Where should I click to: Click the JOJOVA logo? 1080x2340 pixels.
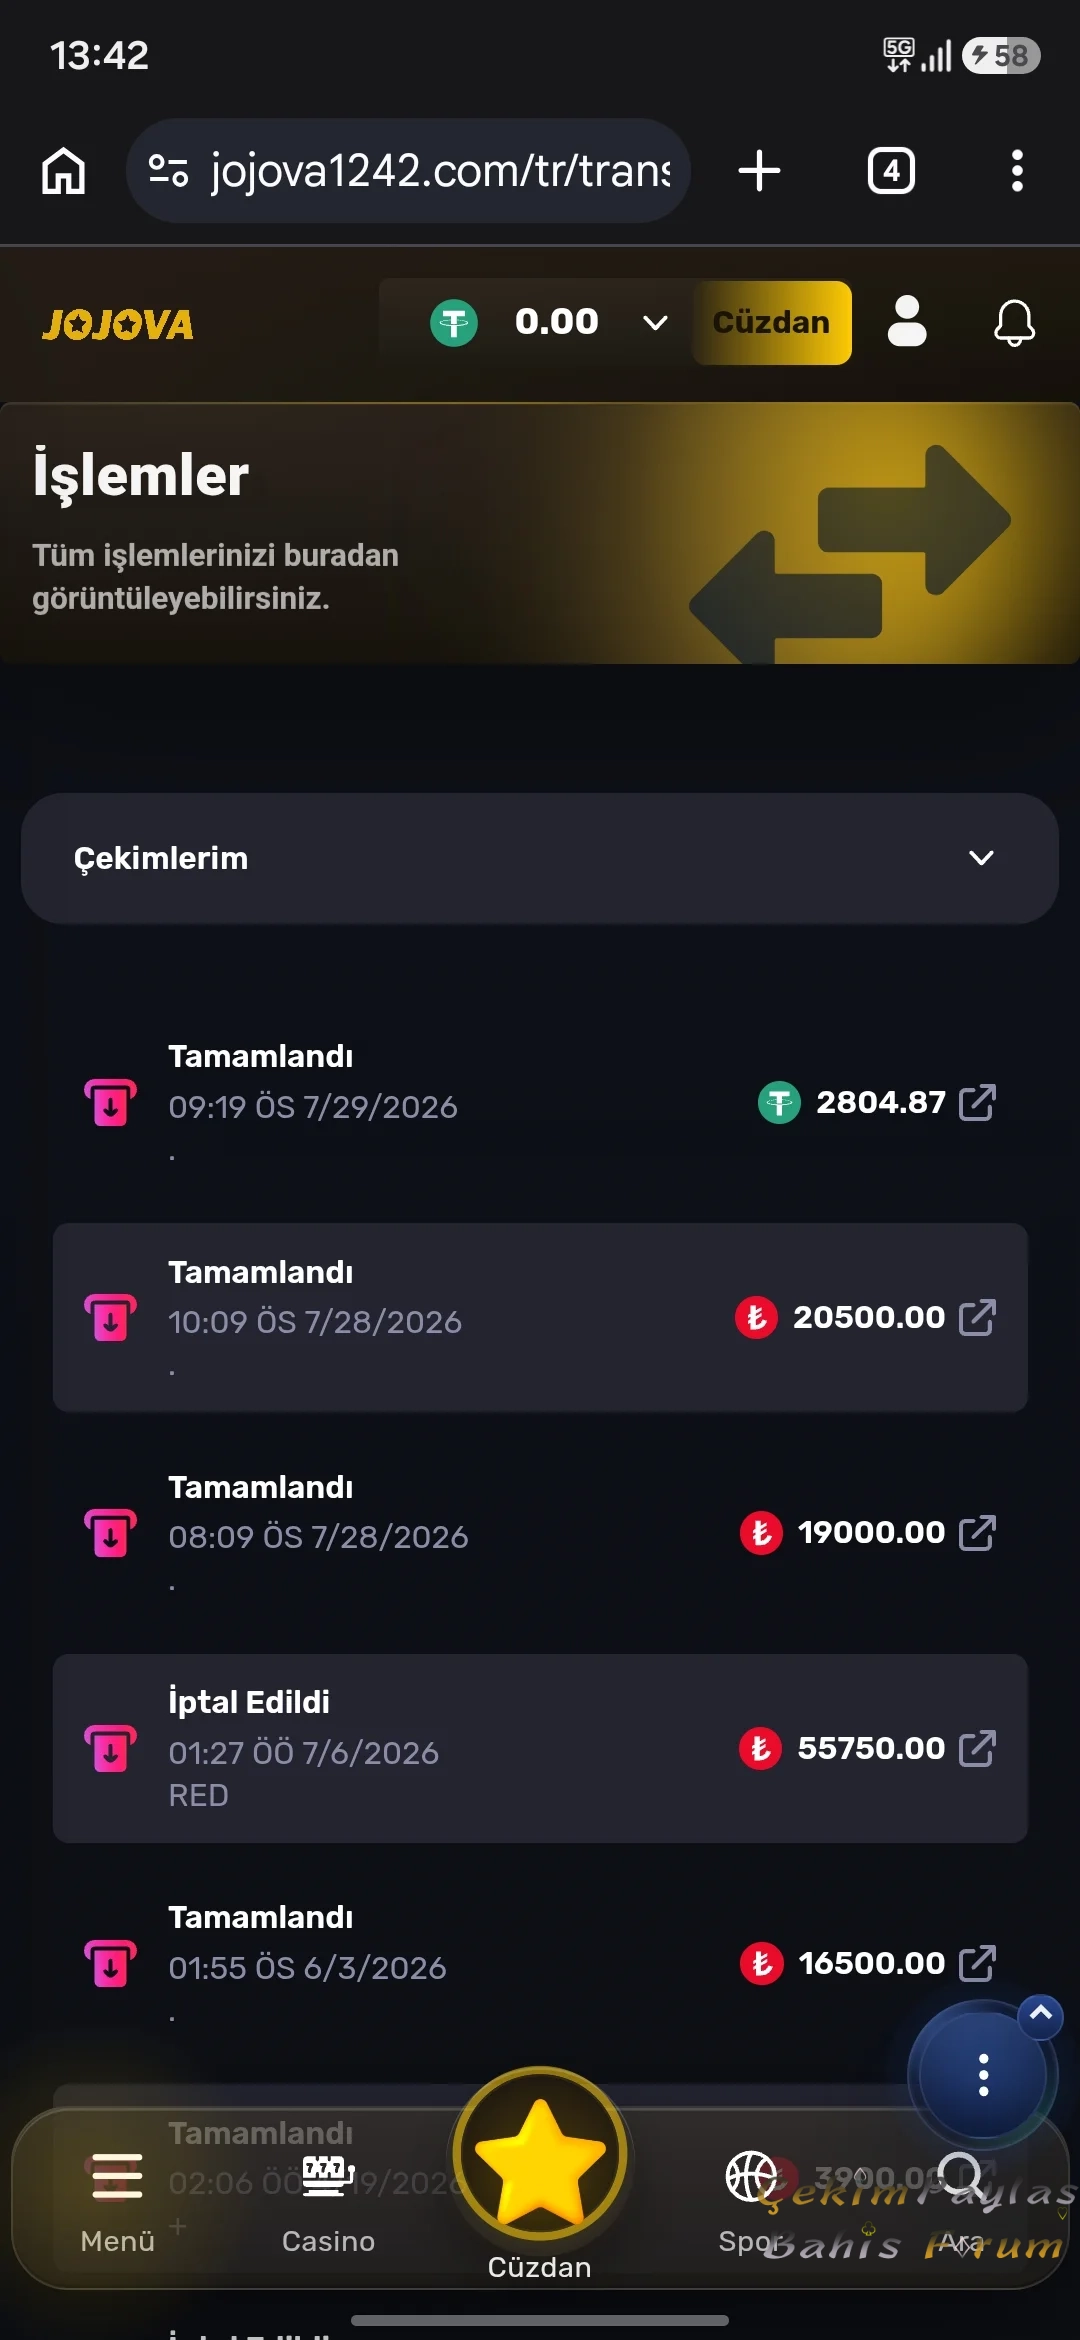tap(118, 324)
